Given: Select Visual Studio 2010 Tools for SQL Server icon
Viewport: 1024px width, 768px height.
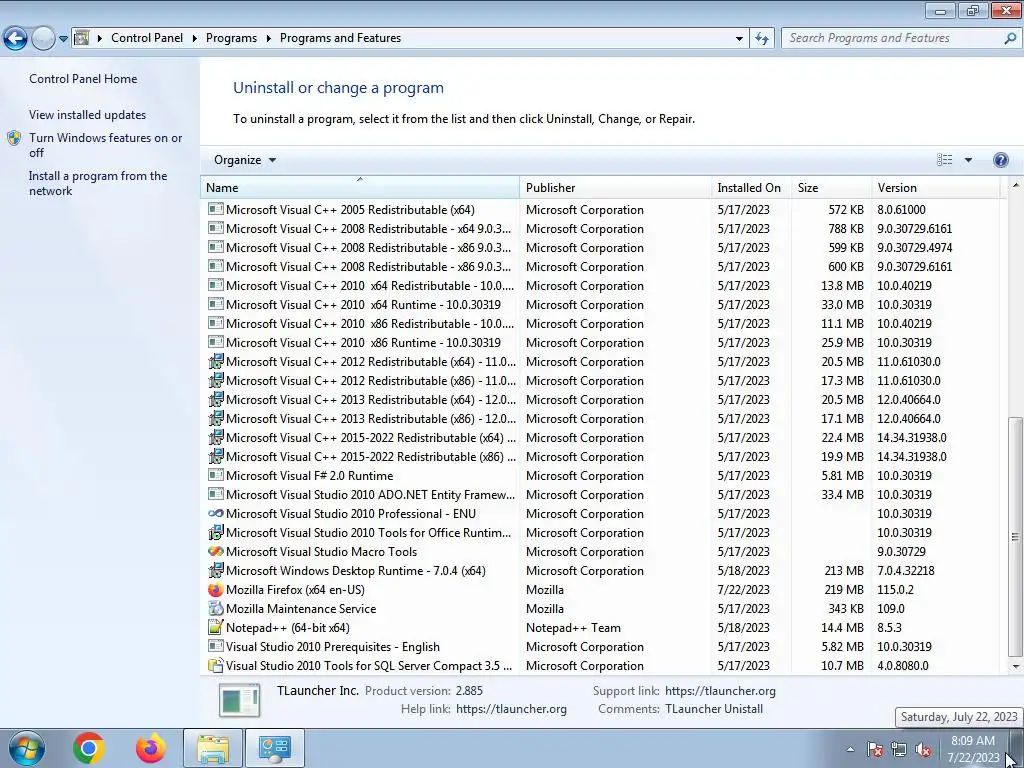Looking at the screenshot, I should 215,665.
